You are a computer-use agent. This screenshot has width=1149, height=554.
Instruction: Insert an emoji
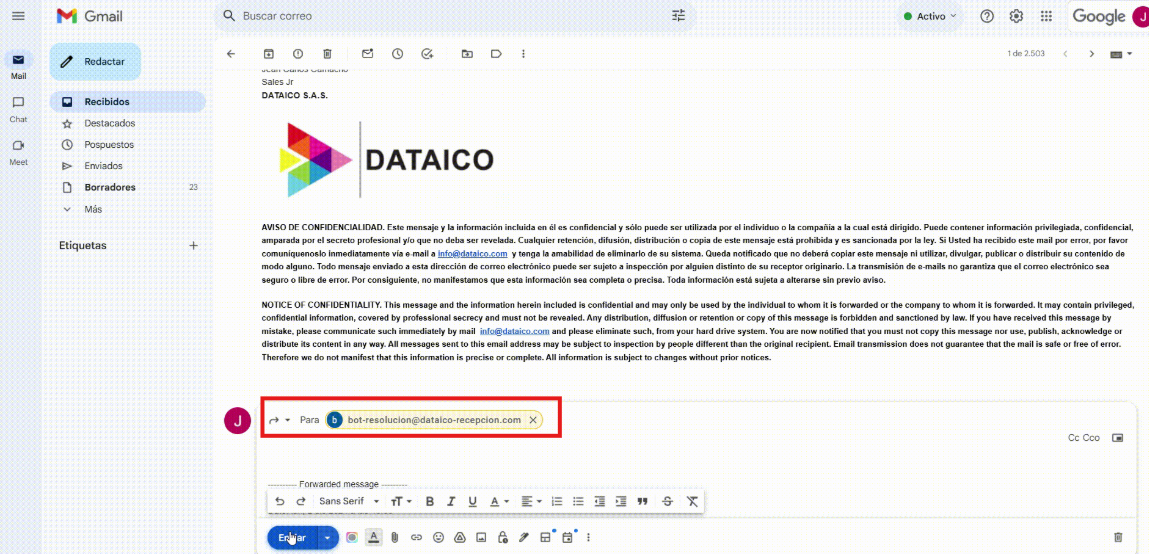point(438,537)
